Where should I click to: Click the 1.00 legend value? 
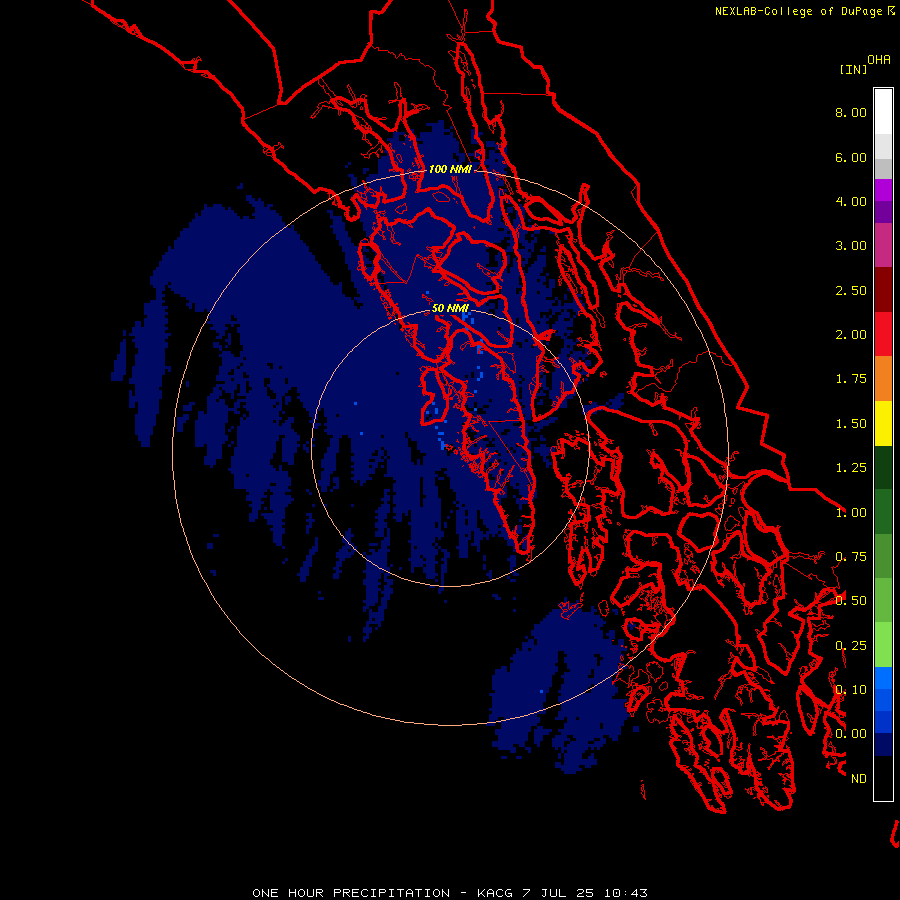[851, 513]
